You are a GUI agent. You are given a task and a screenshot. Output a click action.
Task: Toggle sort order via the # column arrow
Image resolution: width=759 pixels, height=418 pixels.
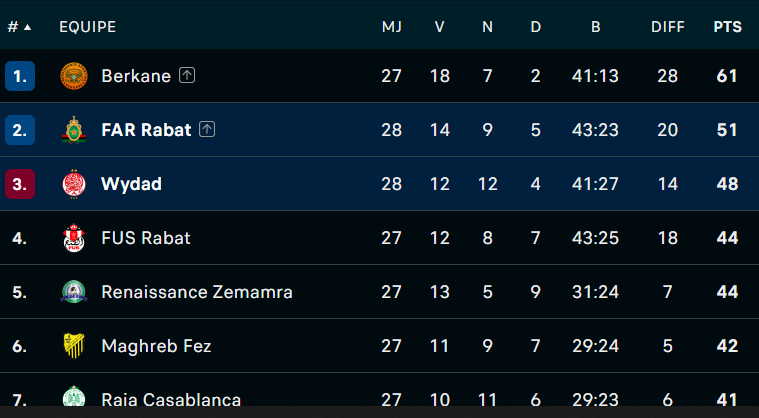click(x=28, y=27)
